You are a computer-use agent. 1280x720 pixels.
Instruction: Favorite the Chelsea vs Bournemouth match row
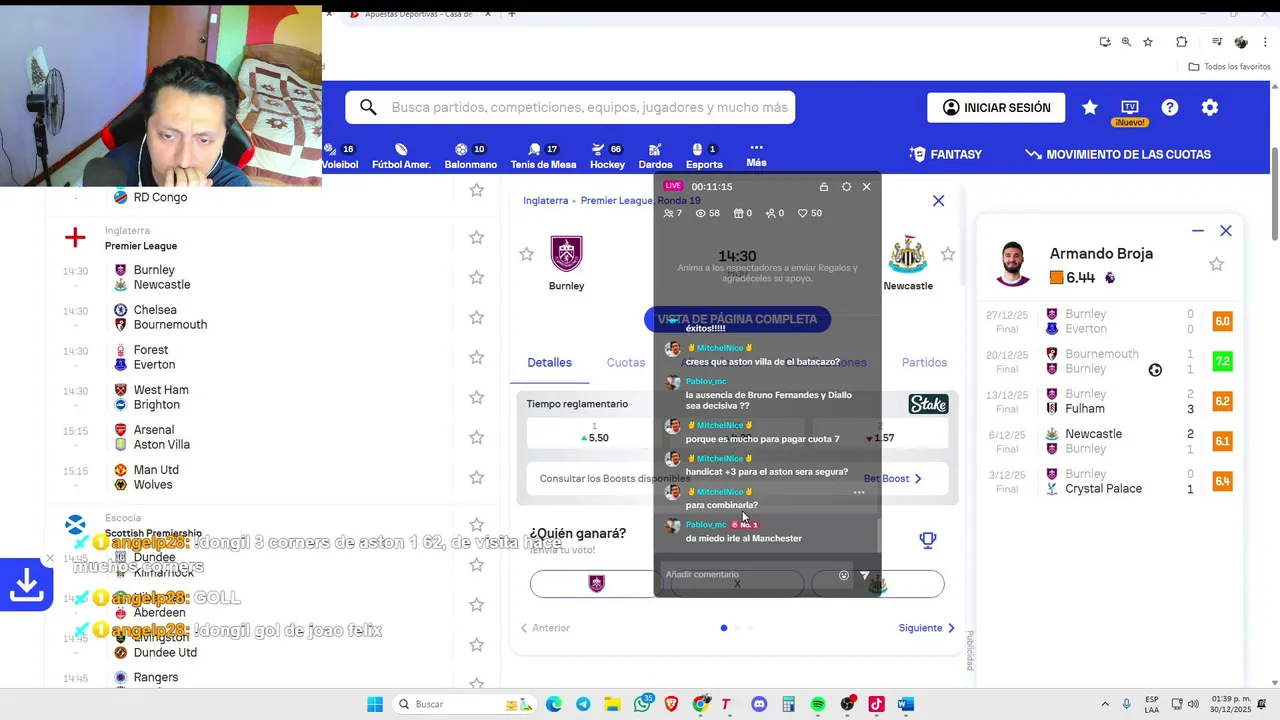pyautogui.click(x=477, y=317)
